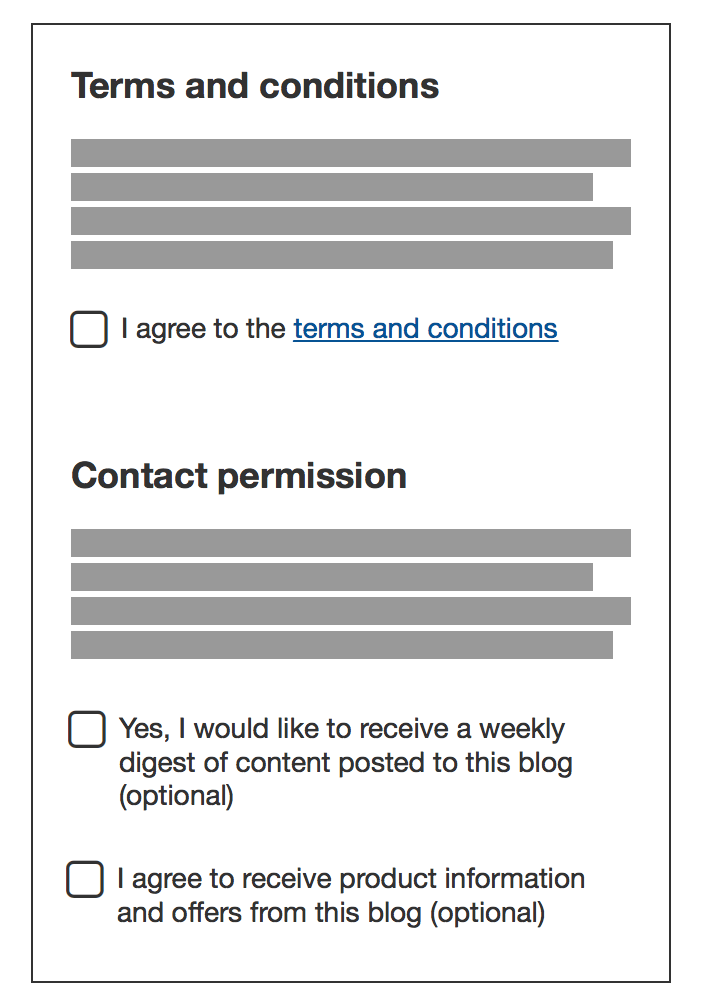
Task: Click third placeholder line under Contact permission
Action: [350, 611]
